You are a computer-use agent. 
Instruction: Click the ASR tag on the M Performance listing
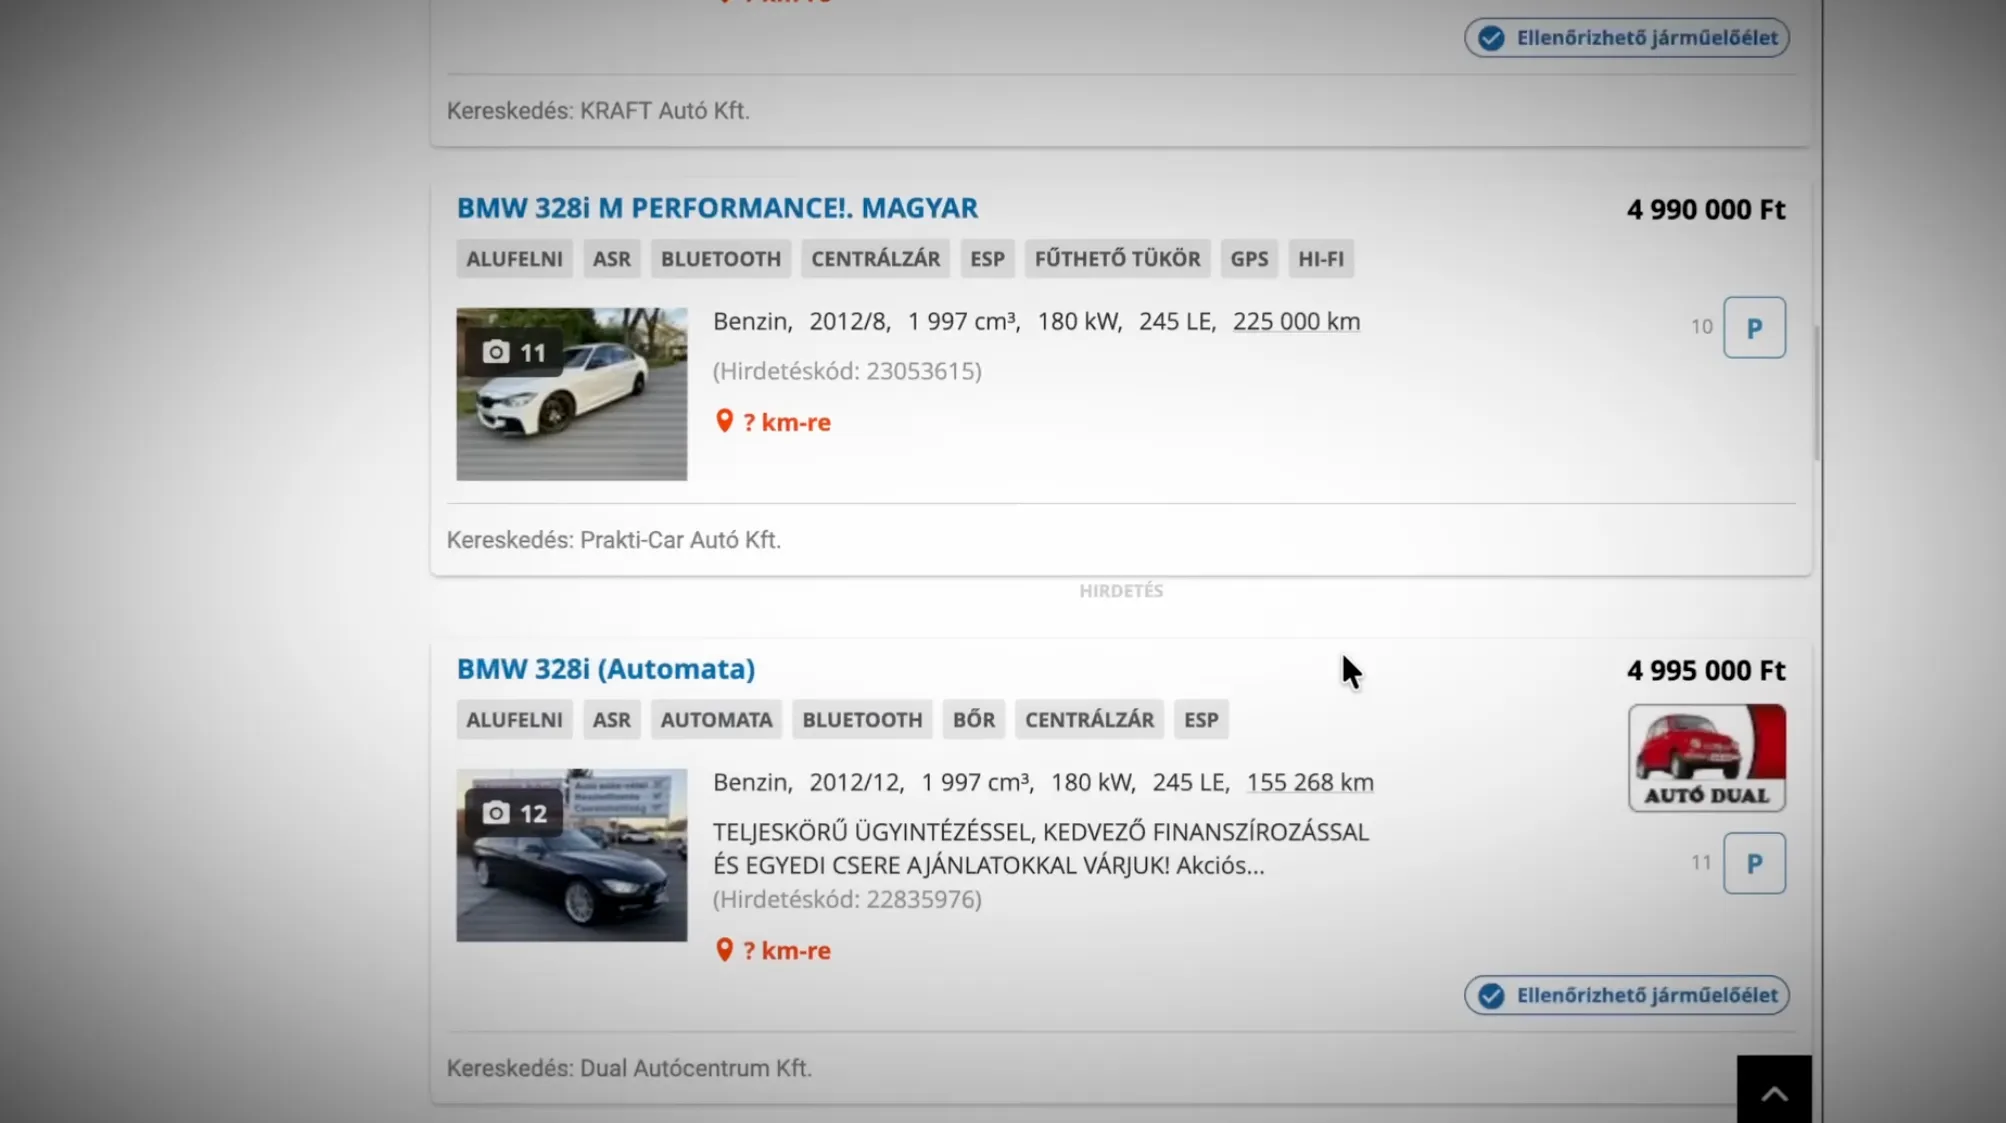click(612, 259)
